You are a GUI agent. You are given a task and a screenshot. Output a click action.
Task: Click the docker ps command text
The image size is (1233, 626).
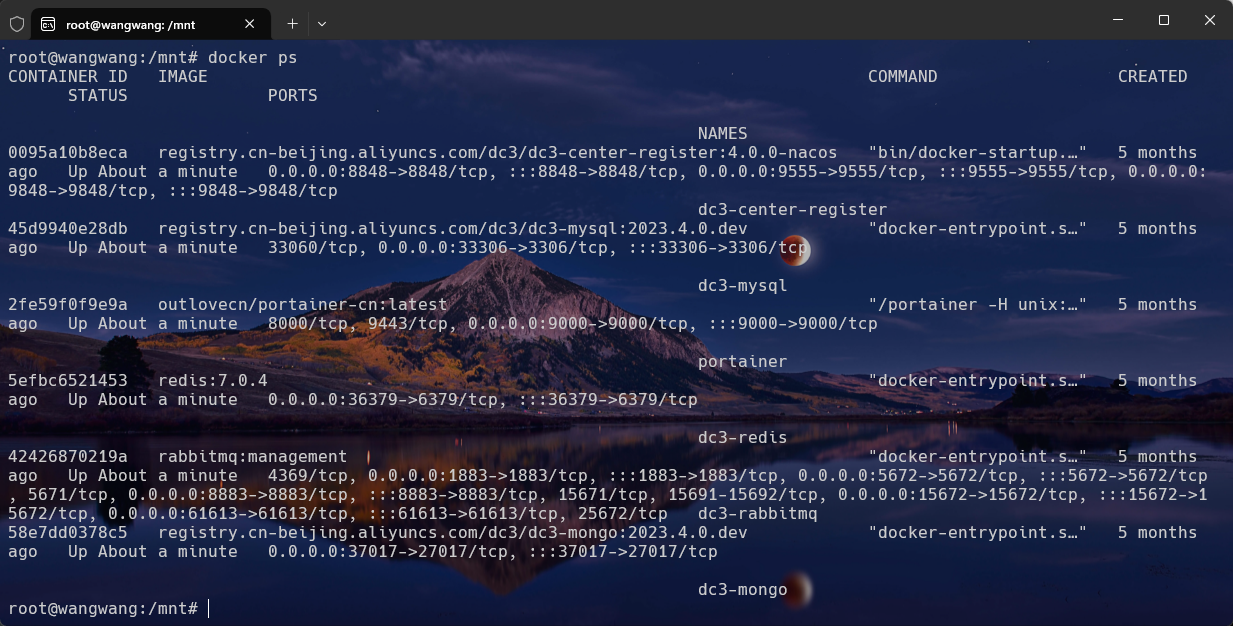click(252, 58)
